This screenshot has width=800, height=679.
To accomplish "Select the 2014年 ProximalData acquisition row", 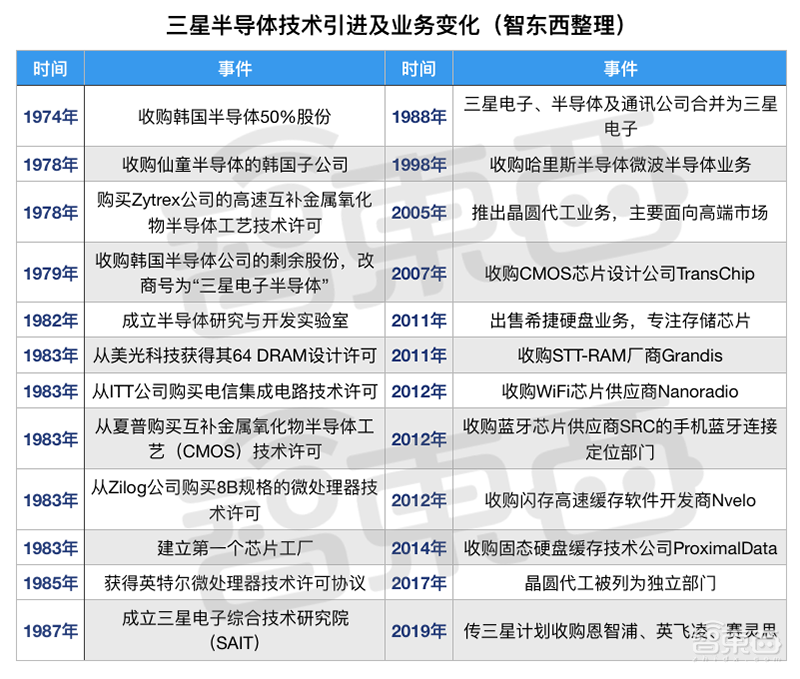I will [x=621, y=548].
